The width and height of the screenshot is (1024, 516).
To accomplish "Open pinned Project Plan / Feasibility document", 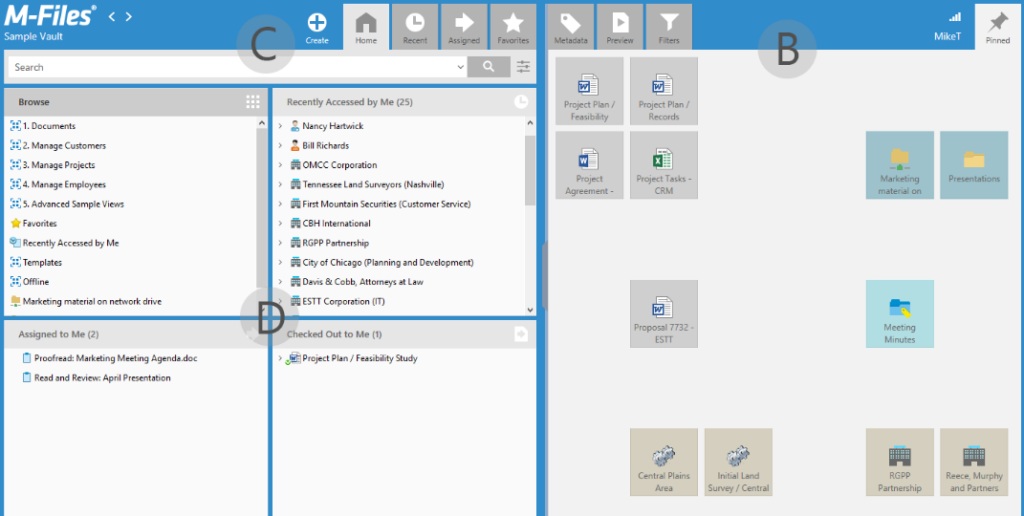I will tap(589, 91).
